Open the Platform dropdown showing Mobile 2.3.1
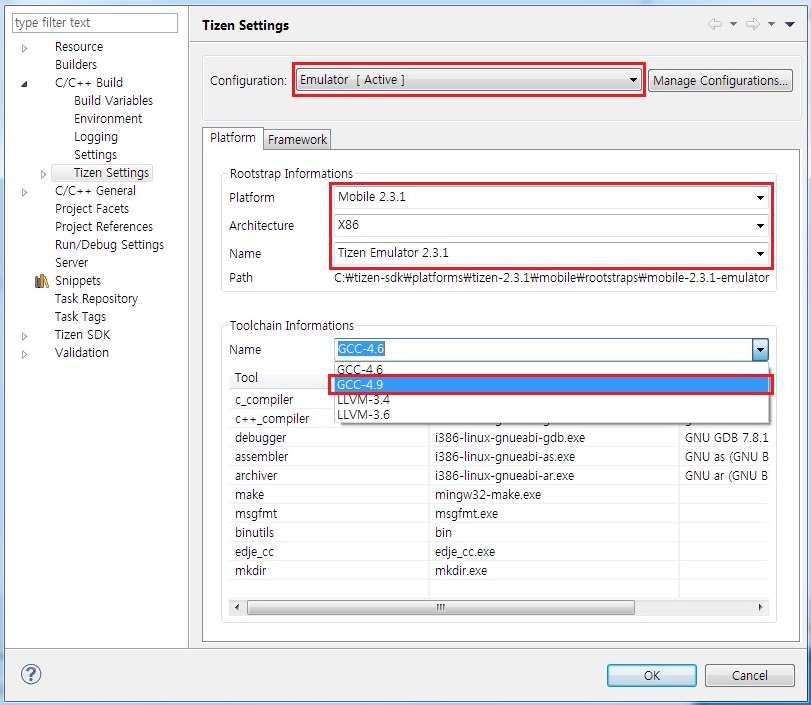The width and height of the screenshot is (811, 705). point(551,197)
